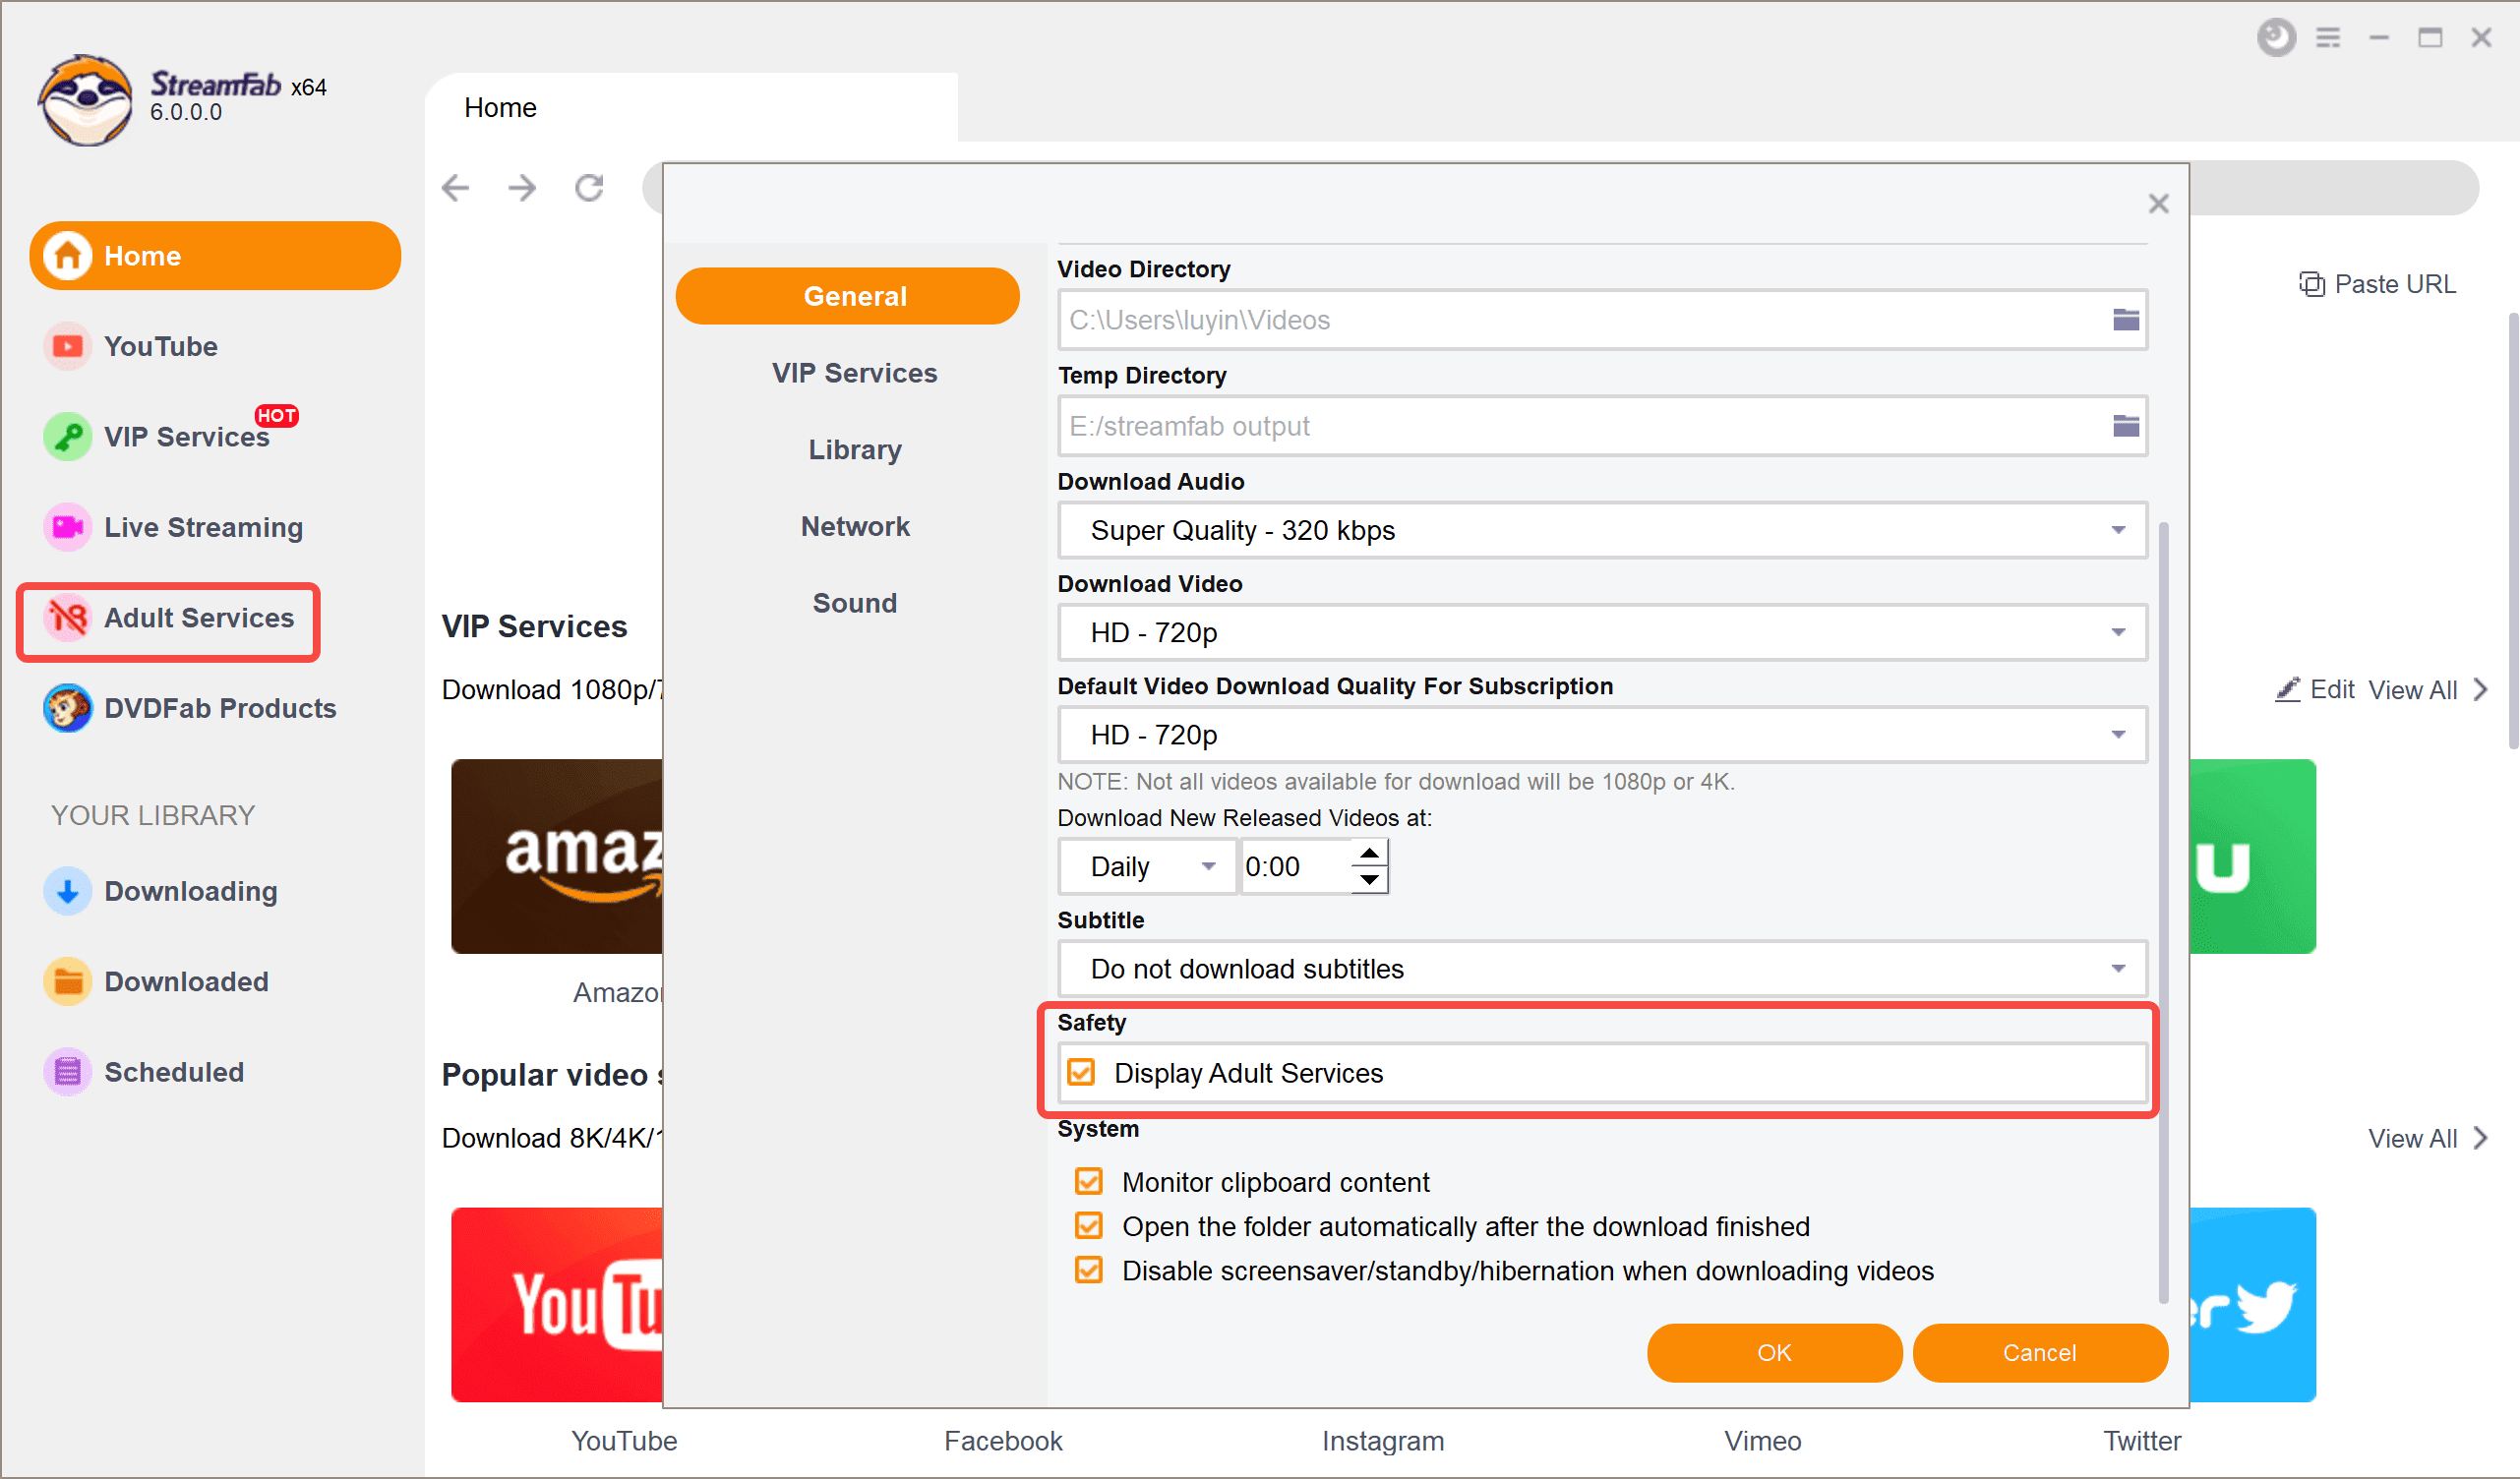Expand Subtitle download options dropdown
2520x1479 pixels.
2121,969
